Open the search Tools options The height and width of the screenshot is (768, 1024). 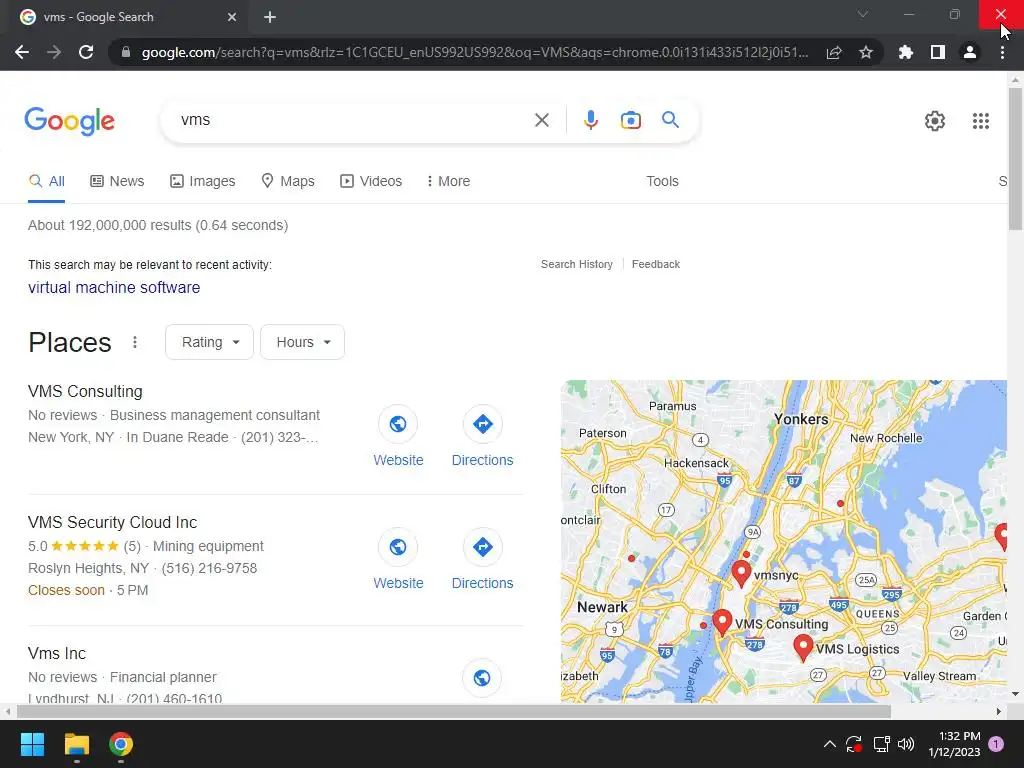662,181
